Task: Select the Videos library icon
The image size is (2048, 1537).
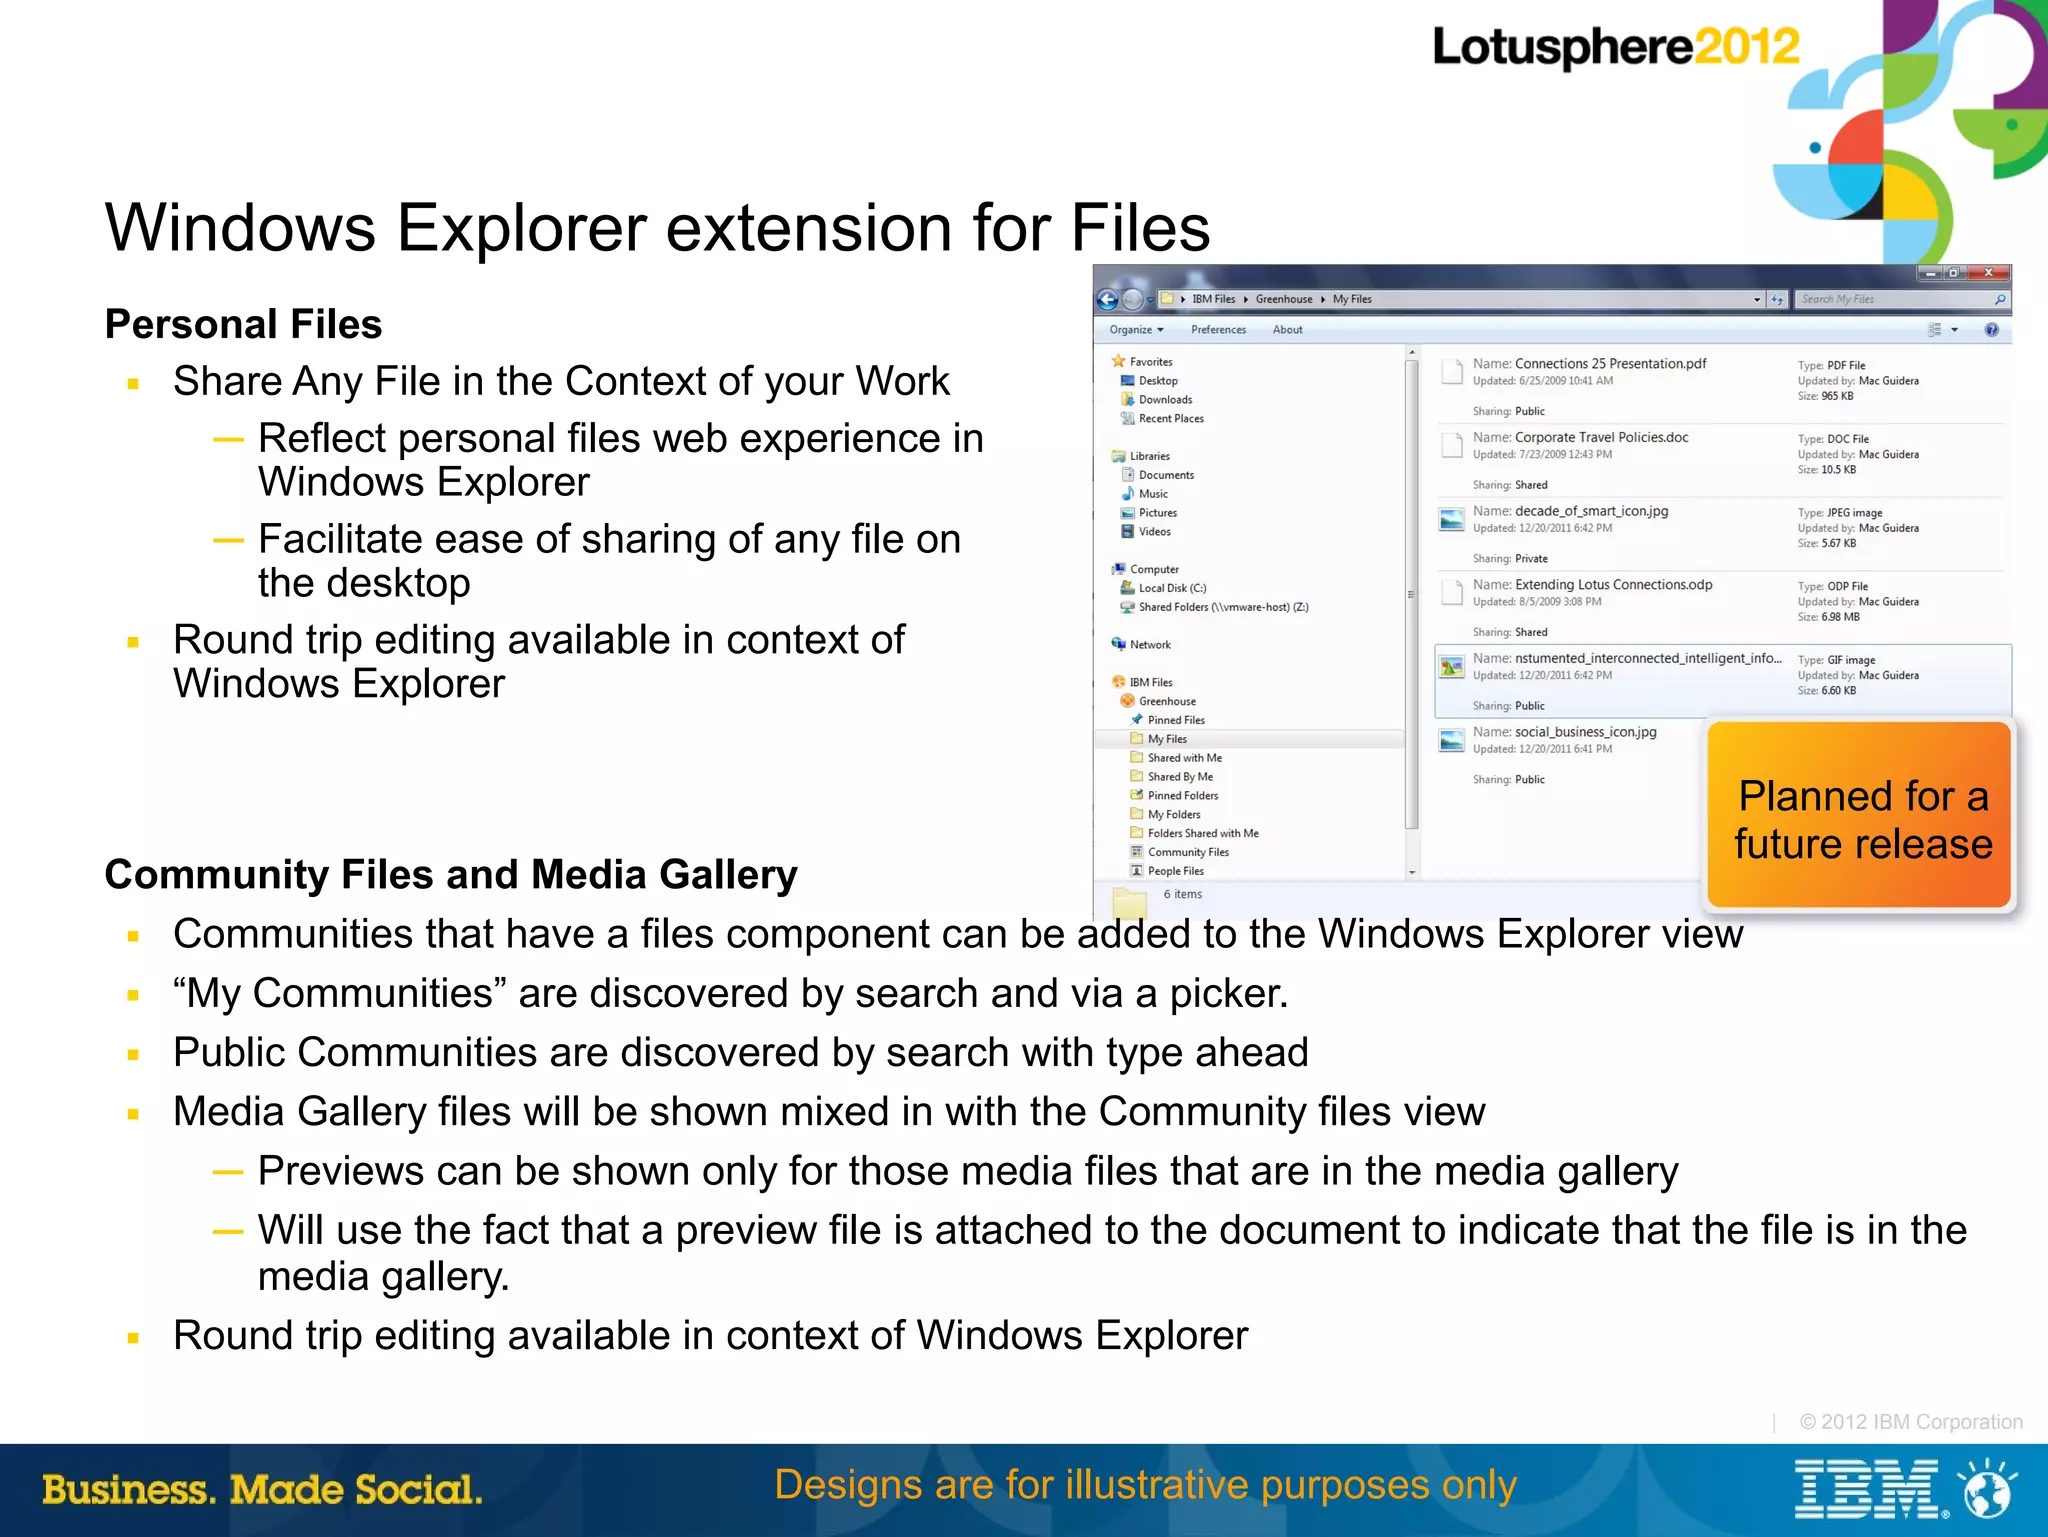Action: pos(1128,531)
